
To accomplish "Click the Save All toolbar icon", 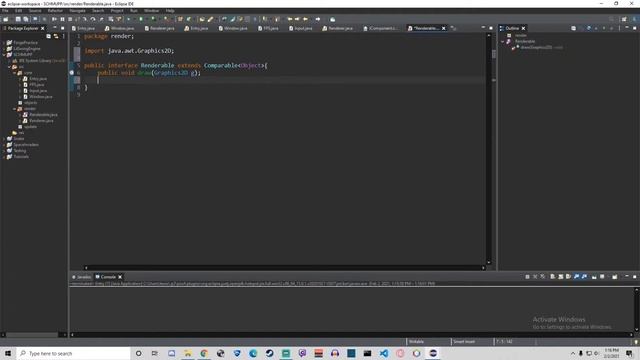I will click(26, 19).
